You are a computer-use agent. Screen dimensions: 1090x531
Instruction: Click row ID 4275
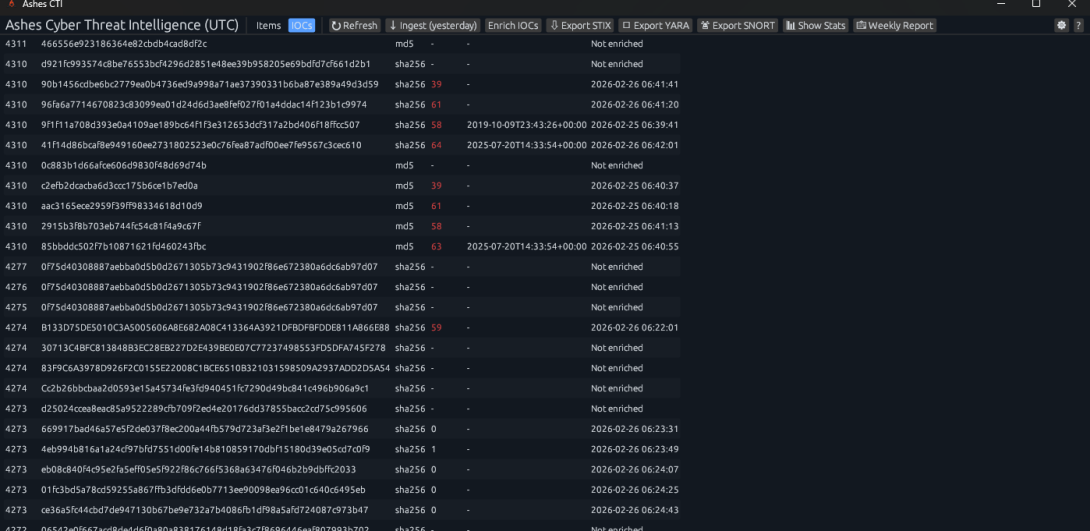[15, 307]
